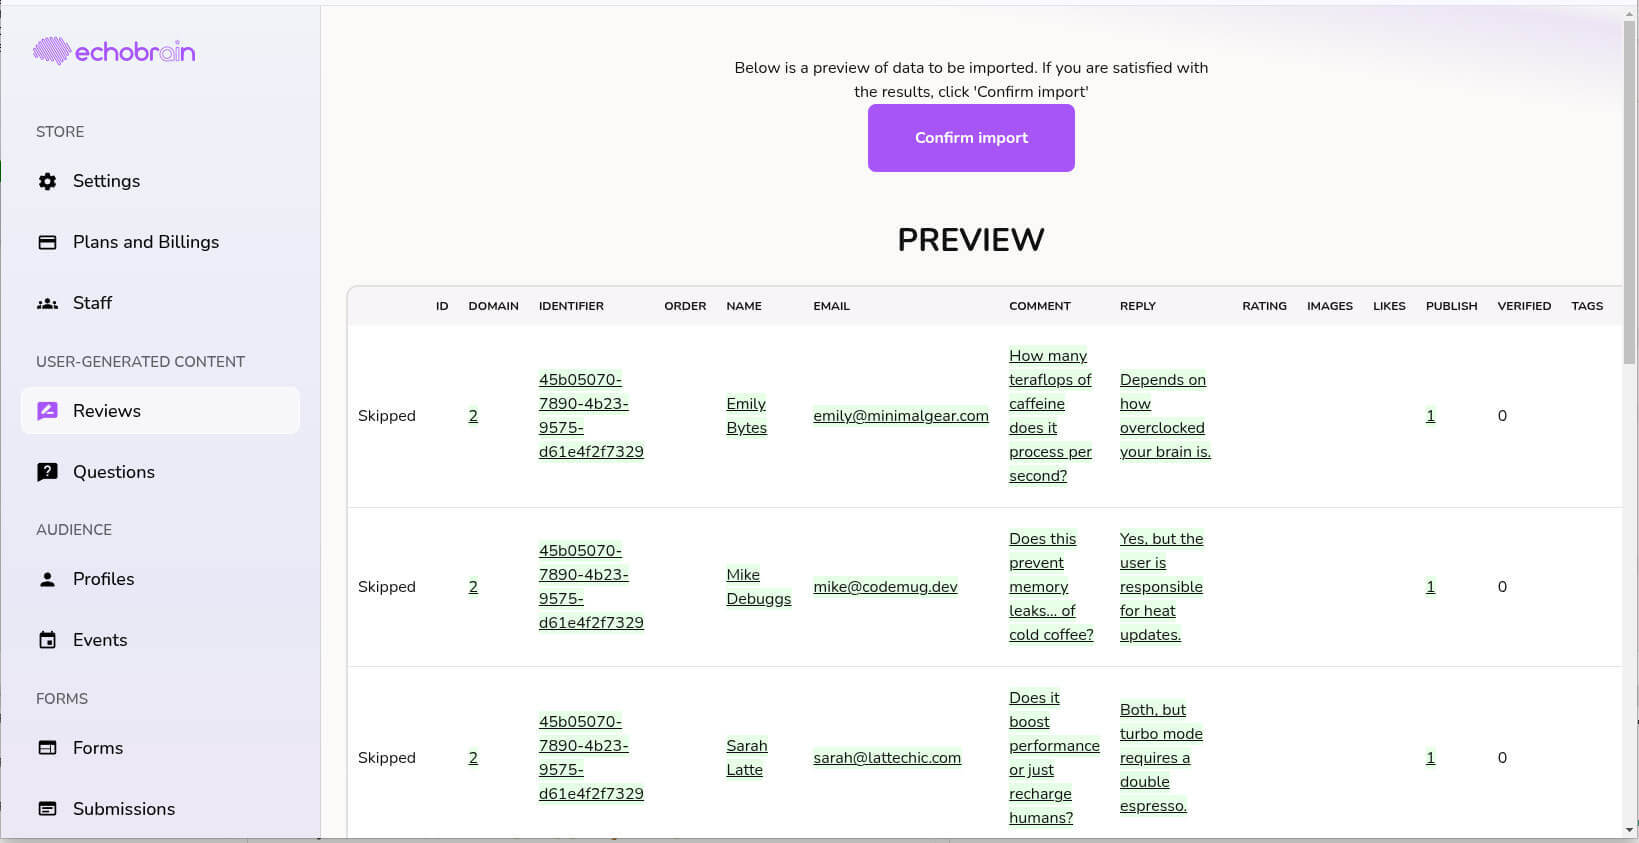Open the Questions section

(160, 472)
